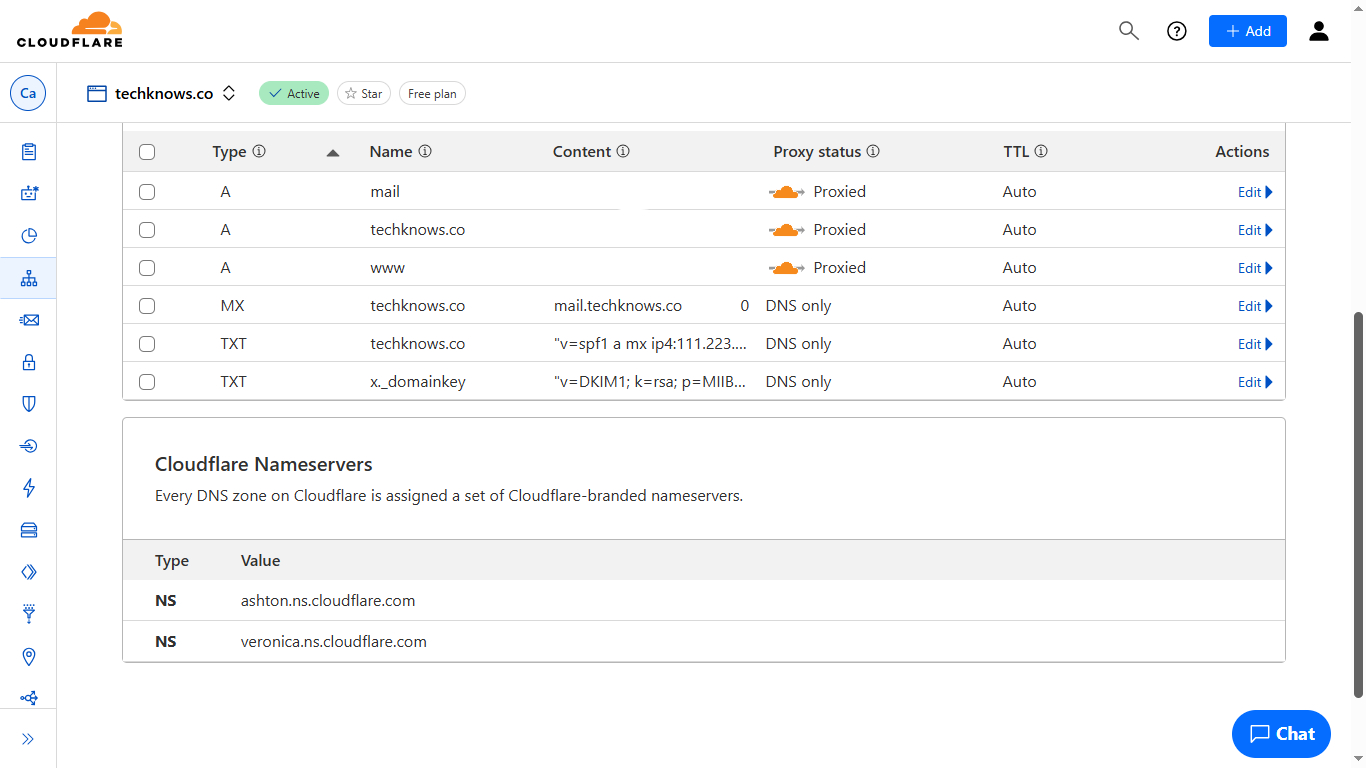
Task: Open the Access login arrow sidebar icon
Action: pos(29,446)
